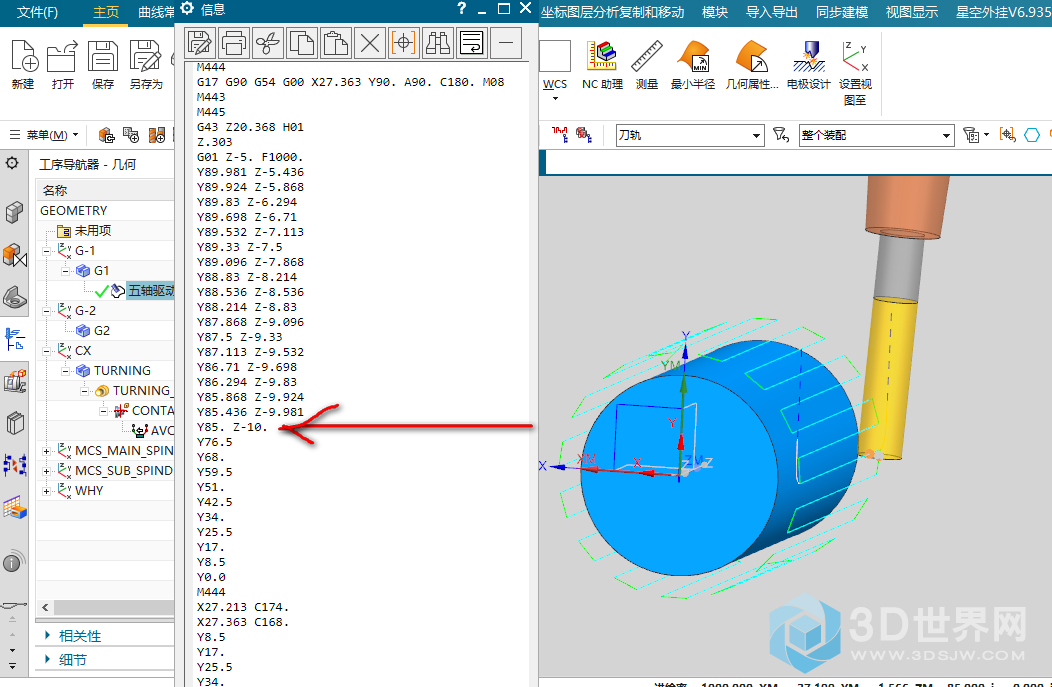Click the print icon in Information window

(234, 42)
